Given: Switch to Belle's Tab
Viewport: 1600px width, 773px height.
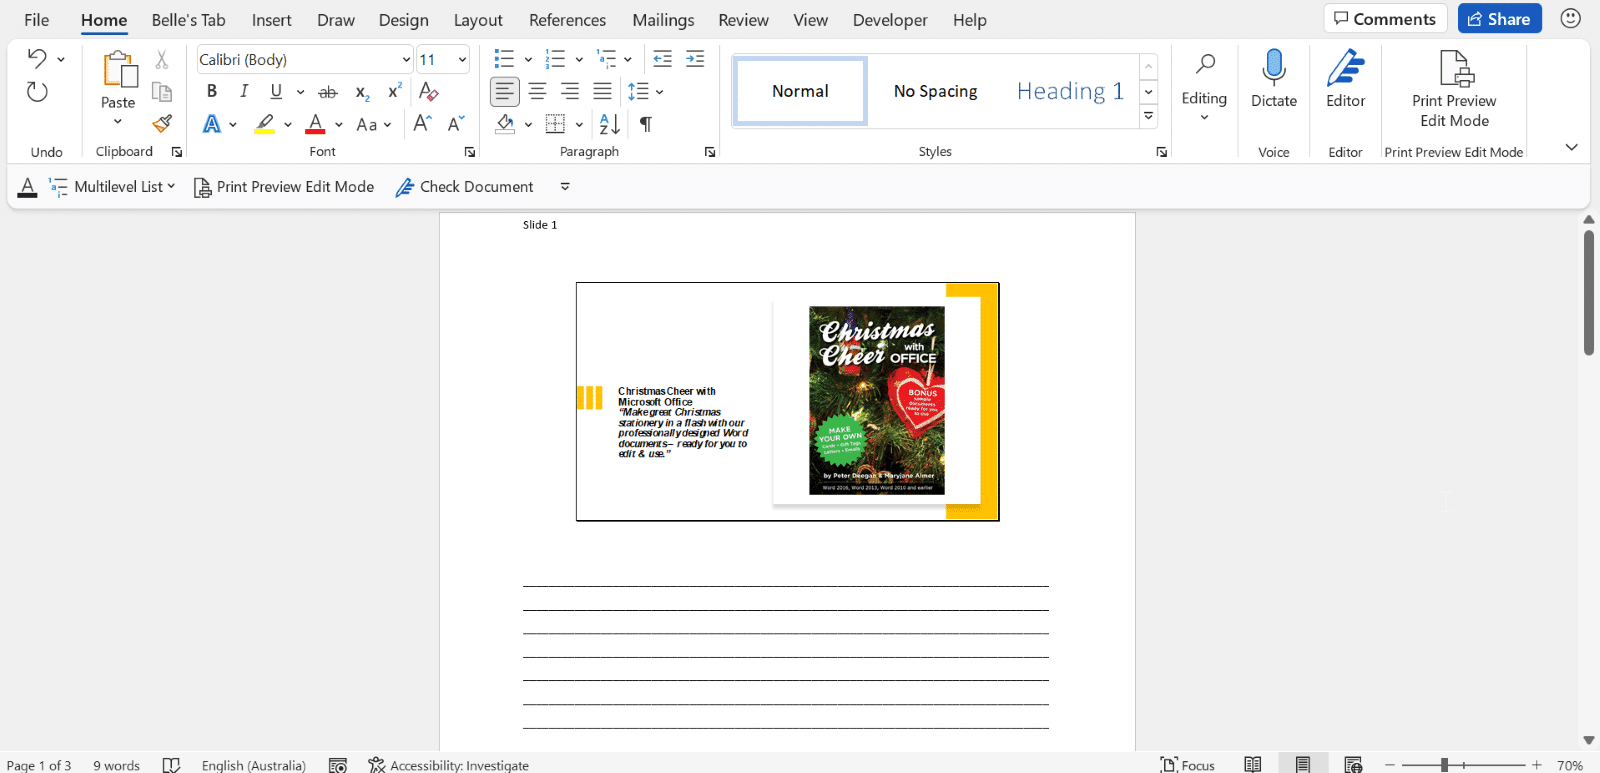Looking at the screenshot, I should pyautogui.click(x=188, y=20).
